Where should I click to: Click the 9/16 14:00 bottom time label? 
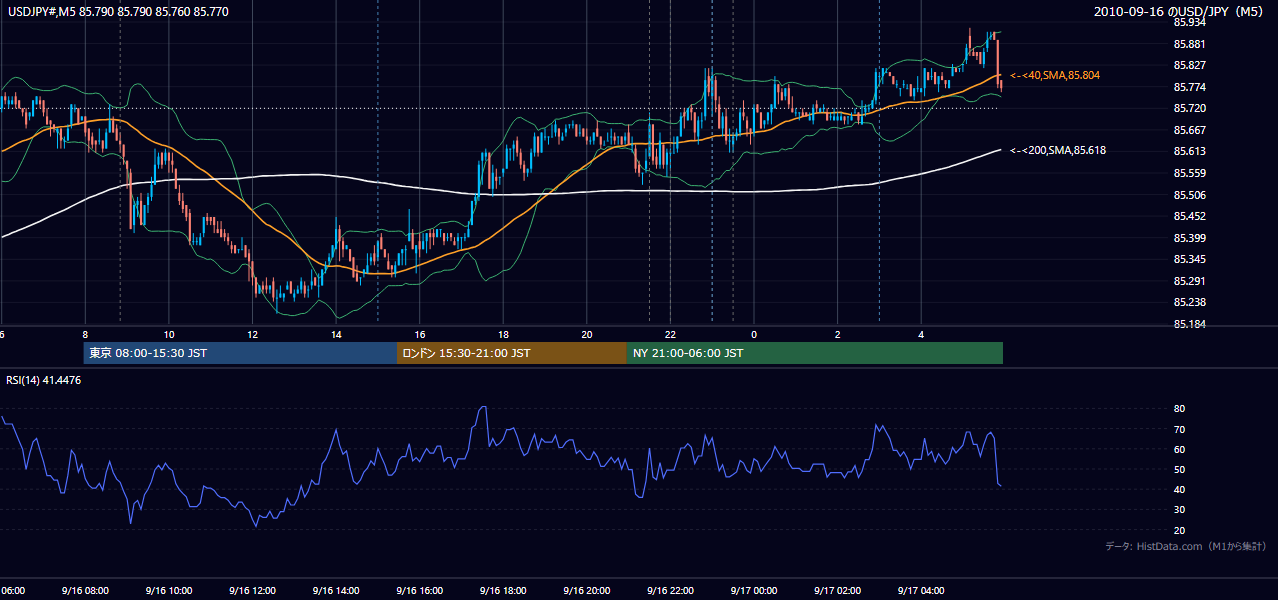point(335,591)
